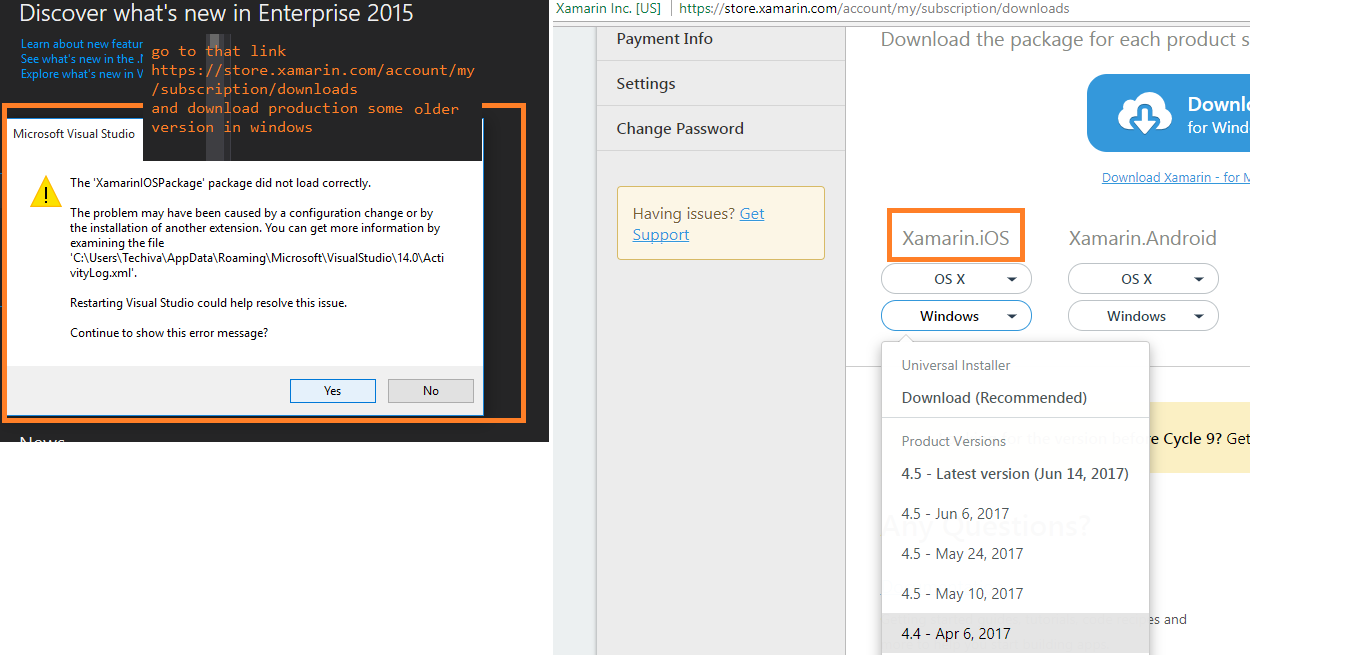Open Payment Info in account sidebar
This screenshot has height=660, width=1360.
tap(665, 39)
